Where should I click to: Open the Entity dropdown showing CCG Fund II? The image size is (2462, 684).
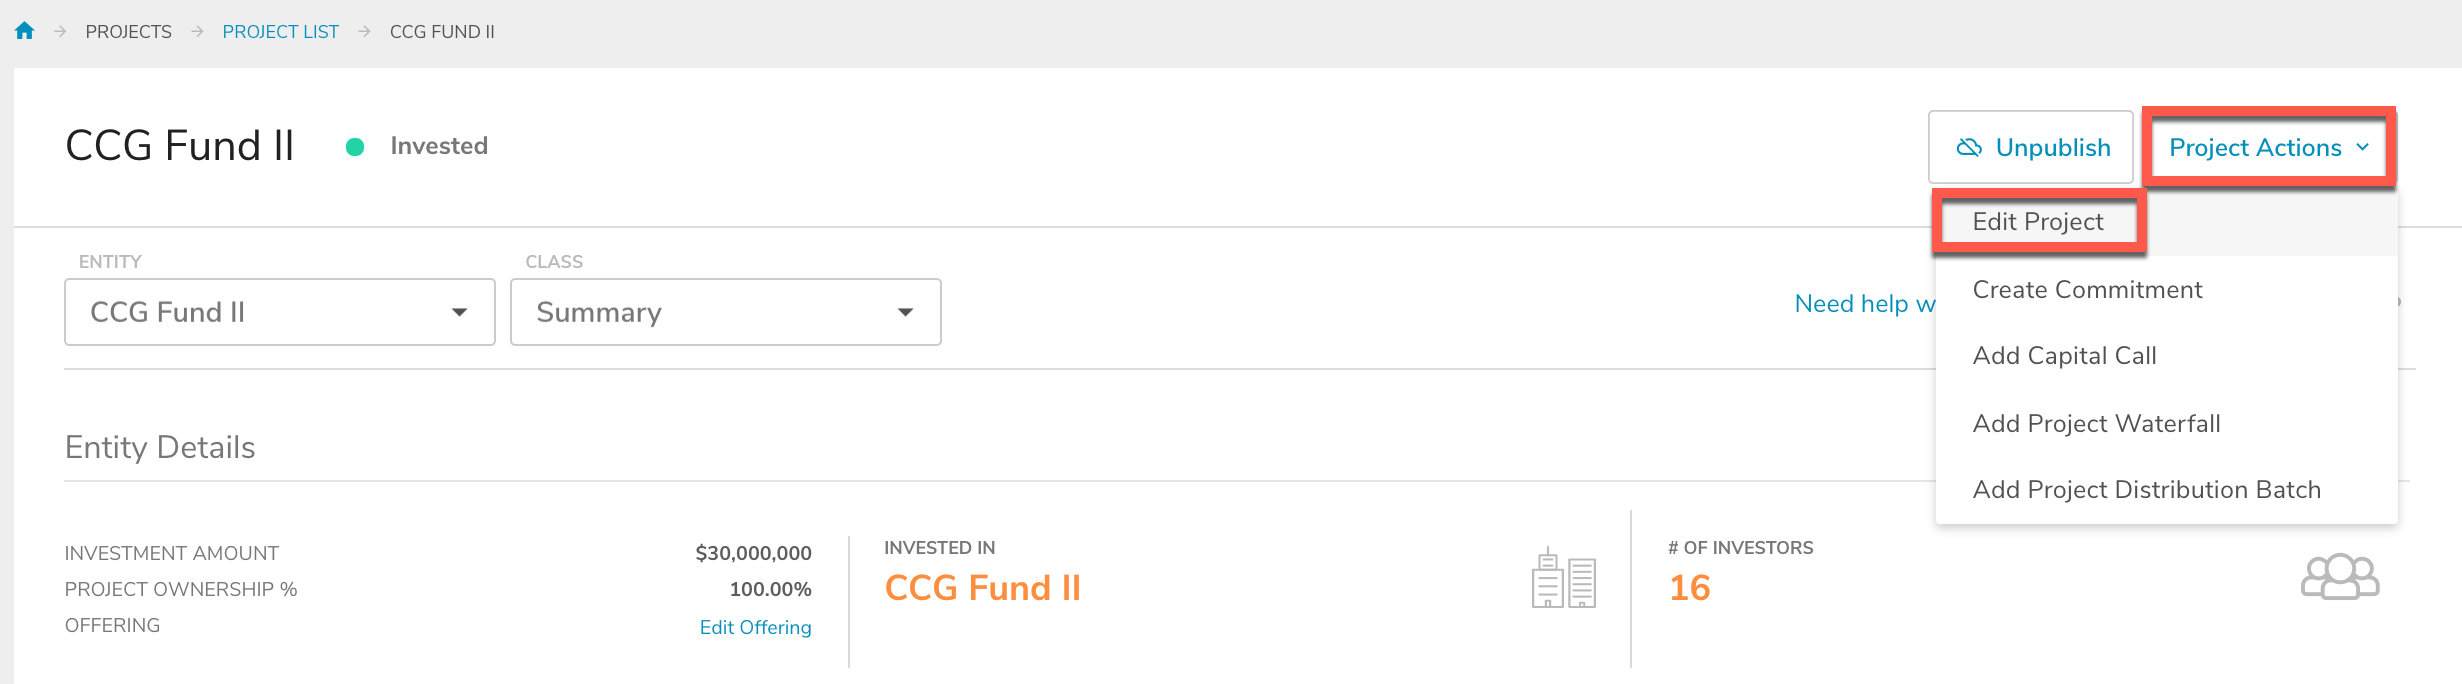click(280, 312)
